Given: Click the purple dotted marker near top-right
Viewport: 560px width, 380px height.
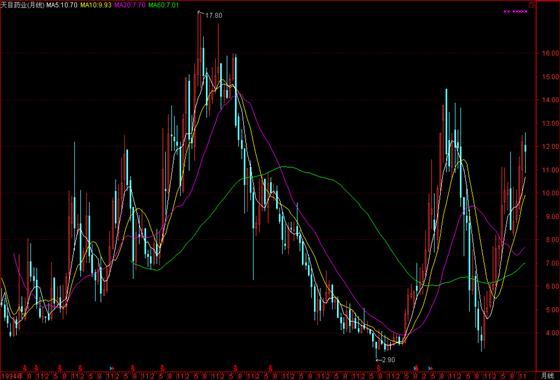Looking at the screenshot, I should 515,12.
